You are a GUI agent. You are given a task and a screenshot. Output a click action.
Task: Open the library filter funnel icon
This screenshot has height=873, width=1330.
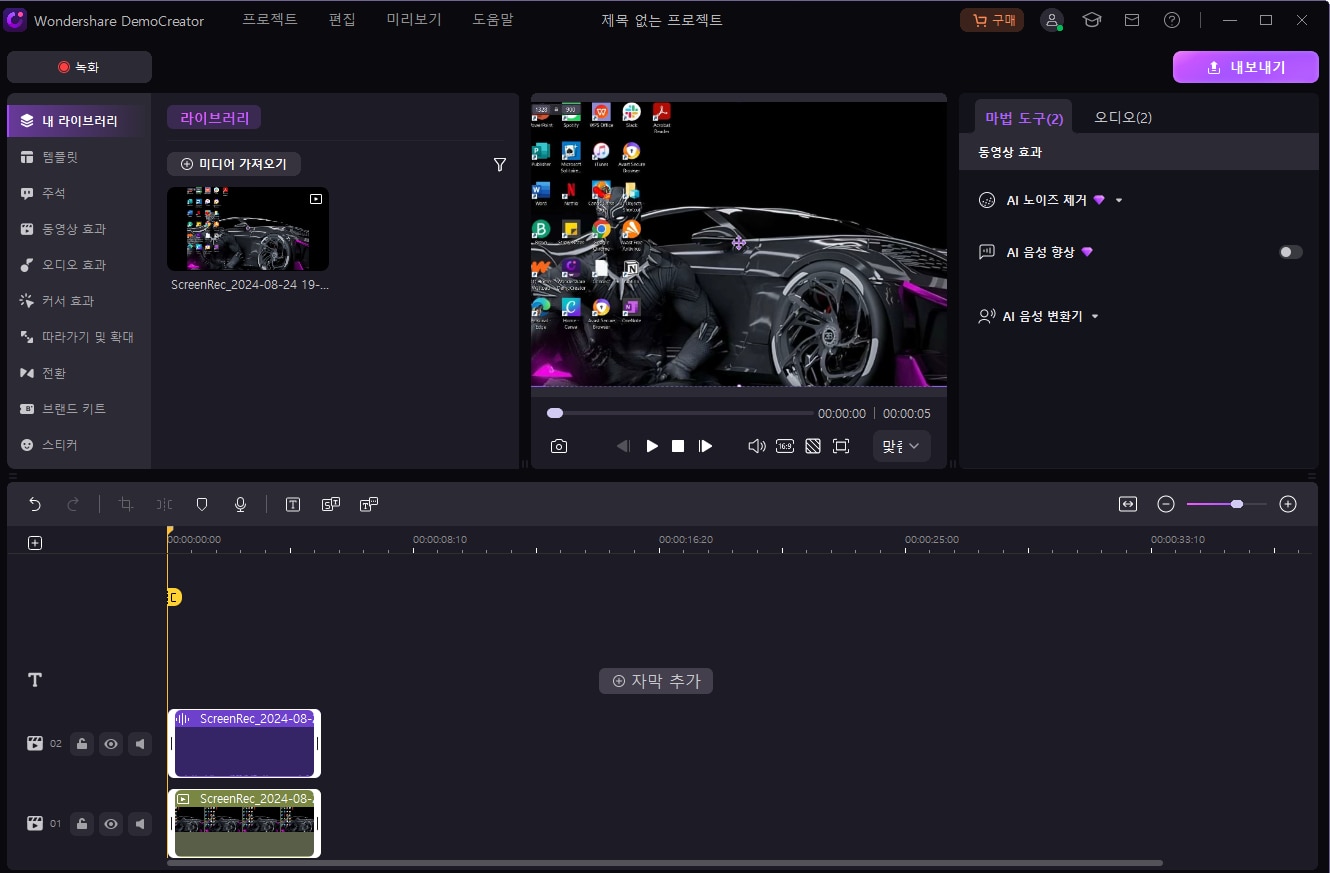click(x=500, y=165)
